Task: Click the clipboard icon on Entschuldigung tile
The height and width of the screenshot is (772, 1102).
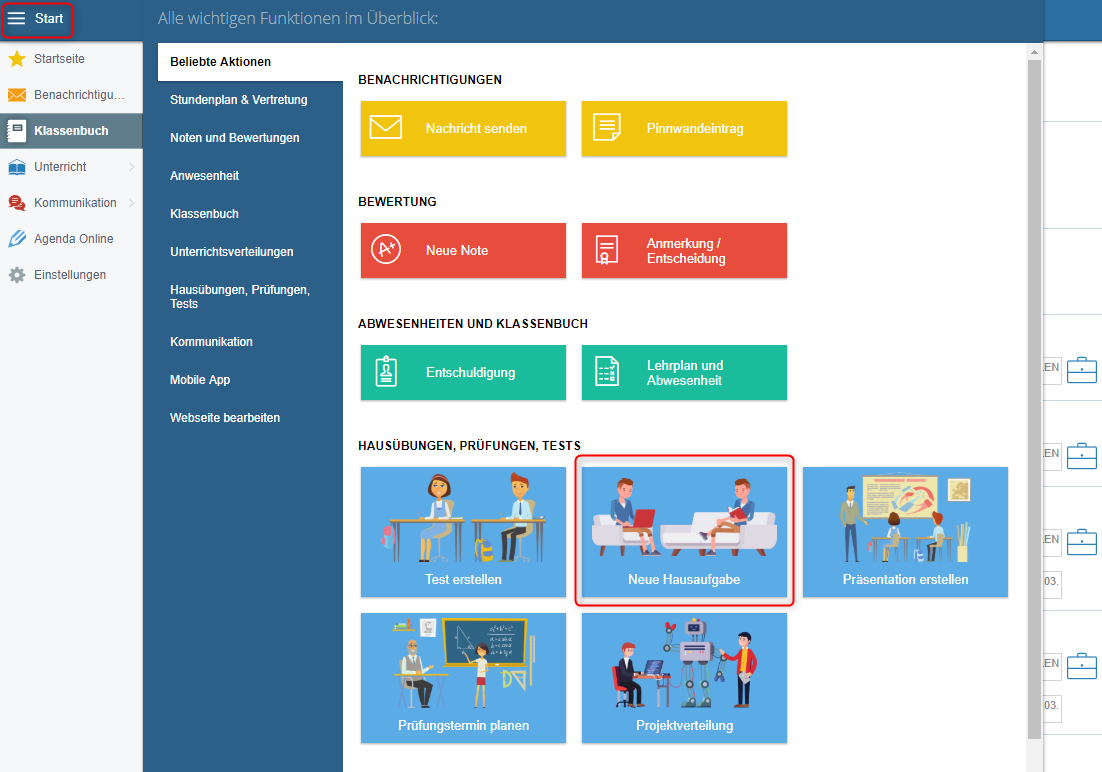Action: (x=386, y=372)
